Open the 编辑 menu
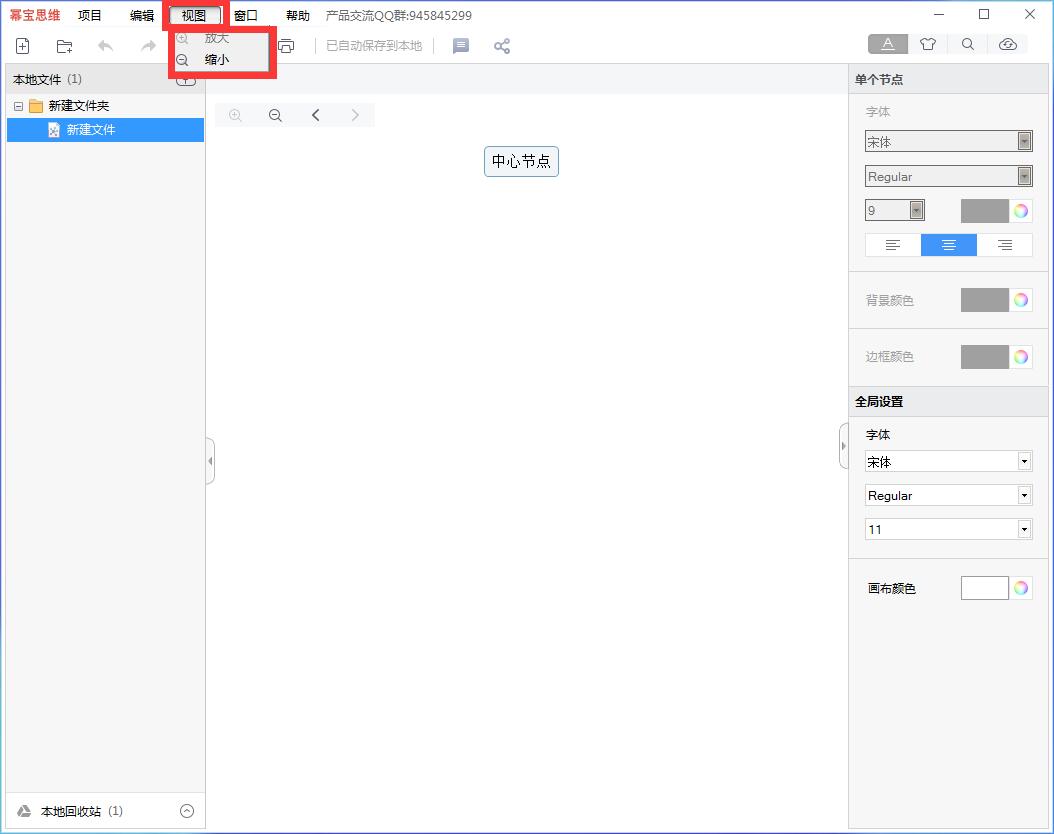 (142, 16)
